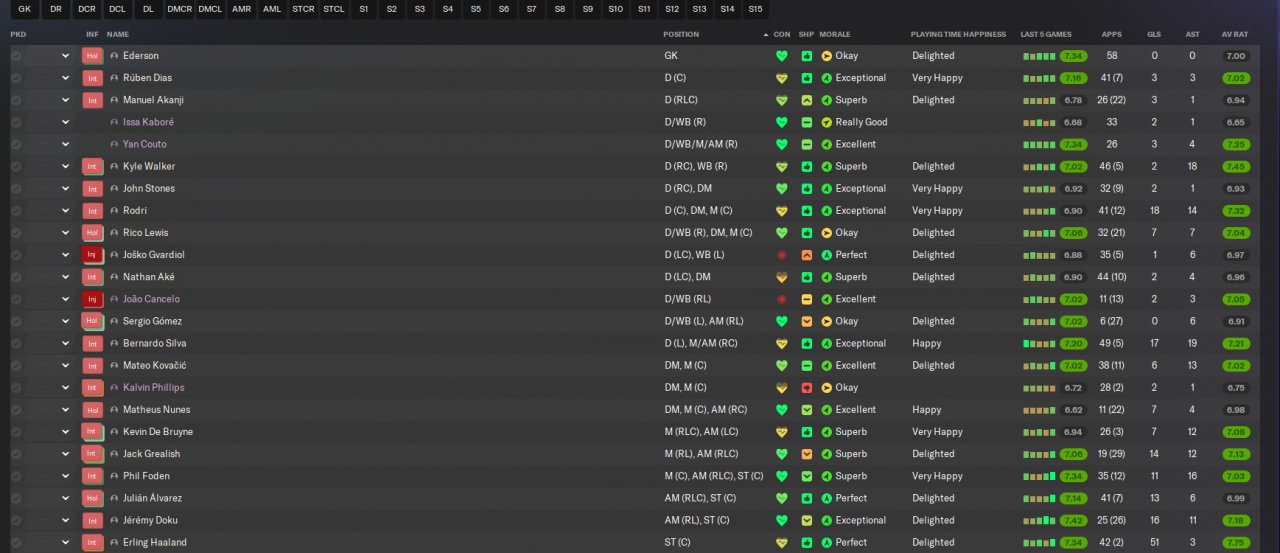Click the player info icon before Yan Couto
1280x553 pixels.
(x=114, y=144)
